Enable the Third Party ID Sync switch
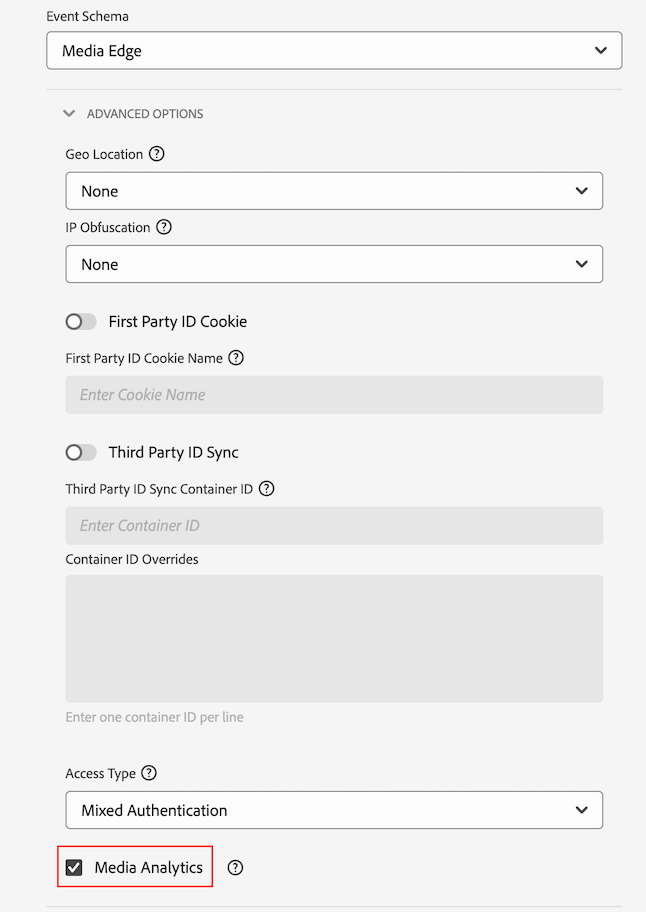646x912 pixels. [81, 453]
